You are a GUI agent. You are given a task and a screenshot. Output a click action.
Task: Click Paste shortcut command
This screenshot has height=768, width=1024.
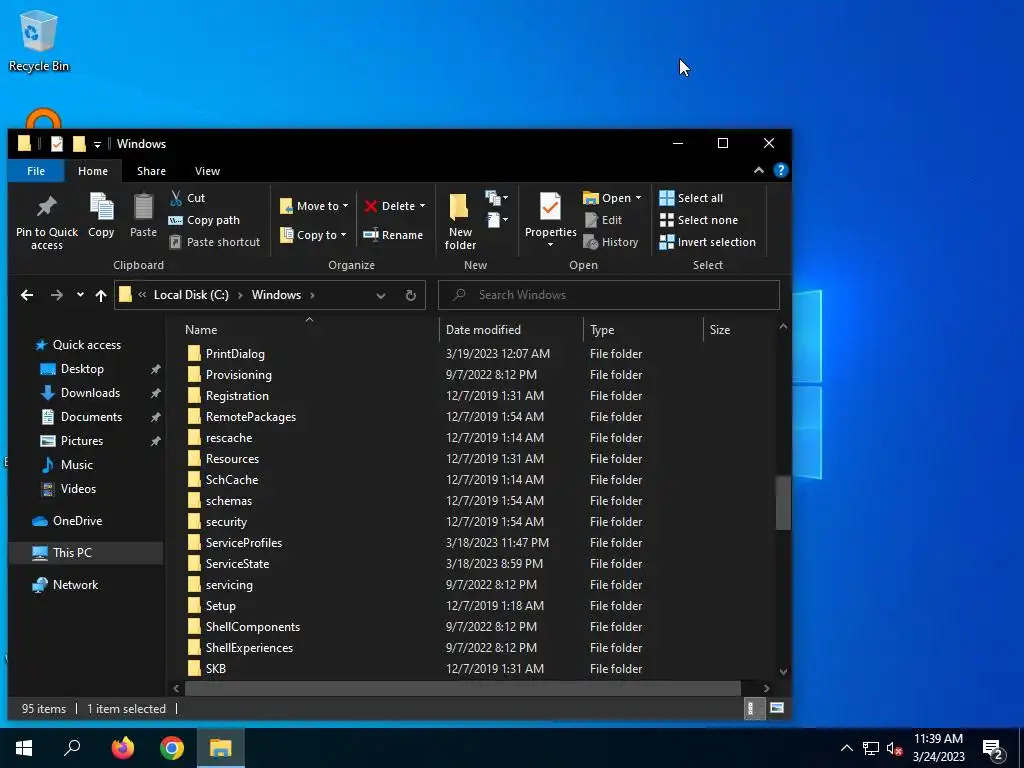[x=215, y=242]
